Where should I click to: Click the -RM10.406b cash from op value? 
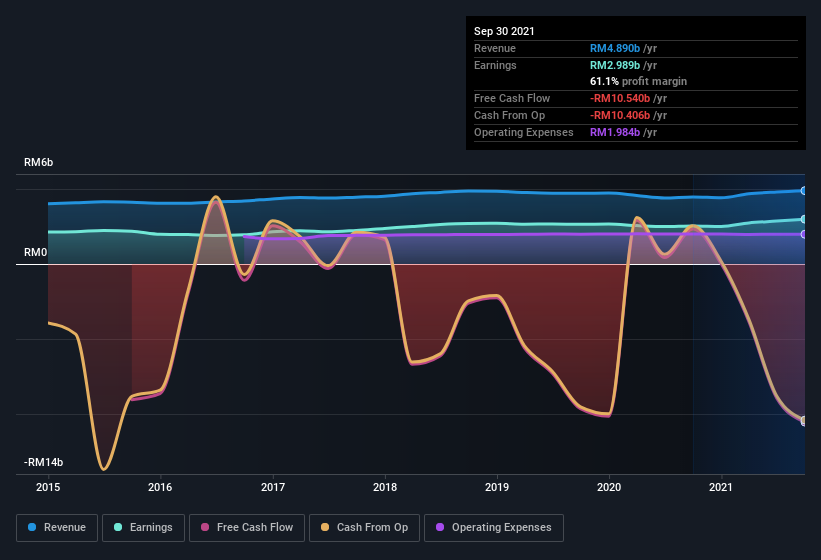[620, 116]
